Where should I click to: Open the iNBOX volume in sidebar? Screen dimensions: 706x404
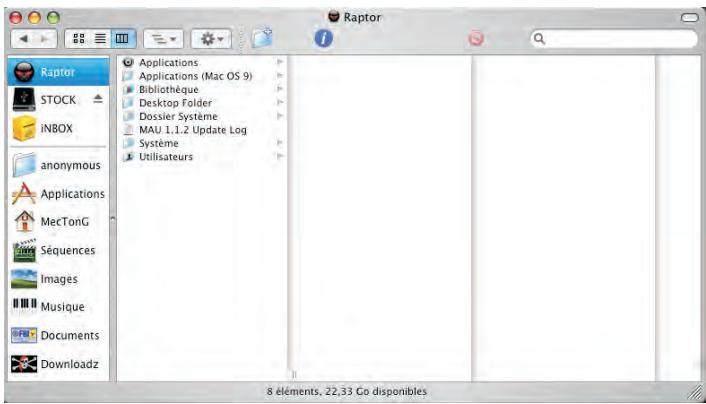[x=58, y=128]
